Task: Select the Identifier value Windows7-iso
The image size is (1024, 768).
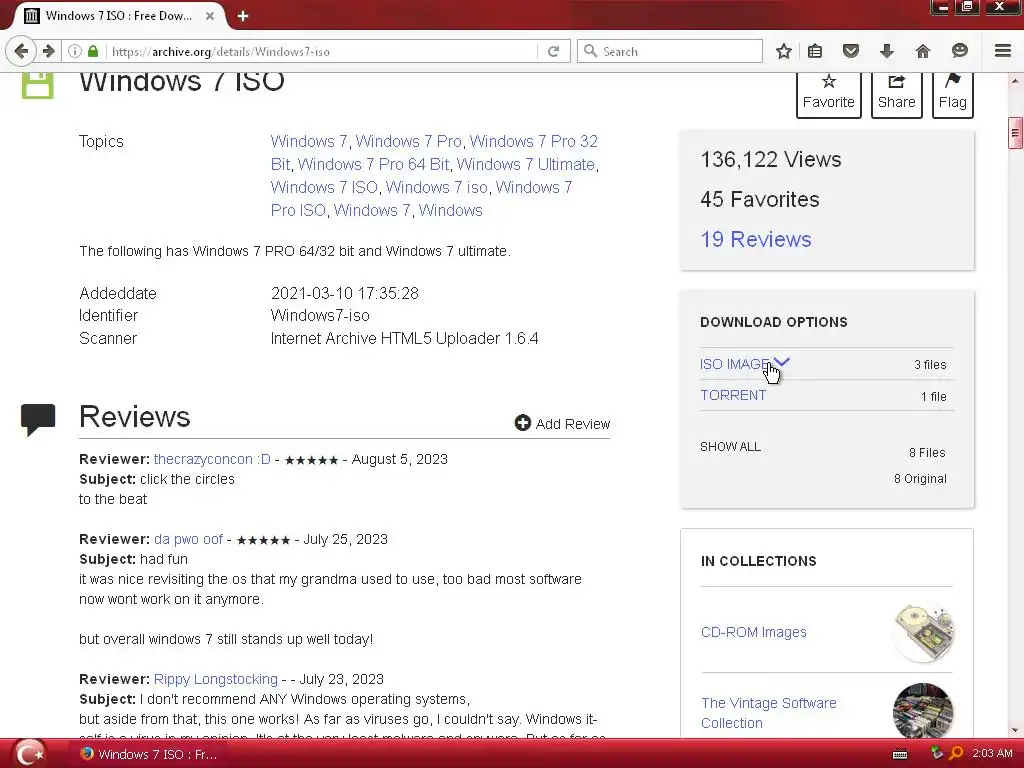Action: (x=320, y=315)
